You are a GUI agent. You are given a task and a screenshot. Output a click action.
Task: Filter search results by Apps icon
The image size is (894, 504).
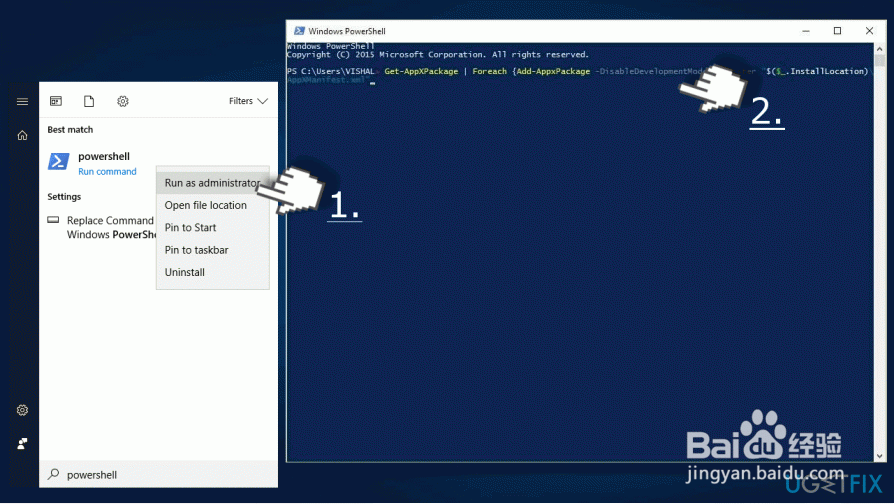56,101
